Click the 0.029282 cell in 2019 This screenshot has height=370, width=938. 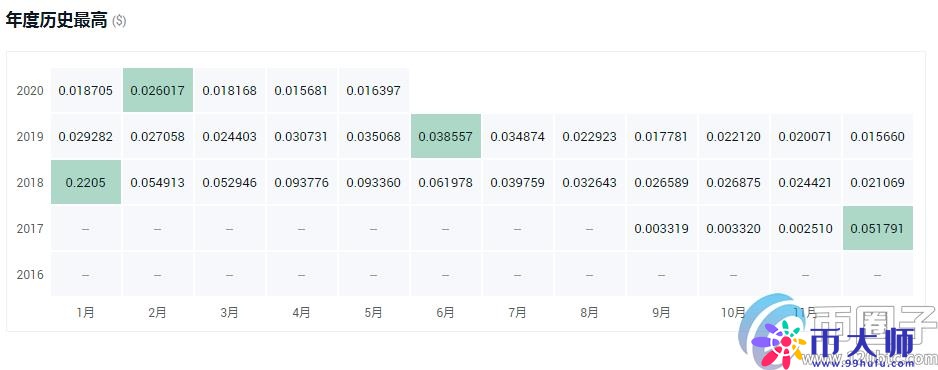pos(86,137)
